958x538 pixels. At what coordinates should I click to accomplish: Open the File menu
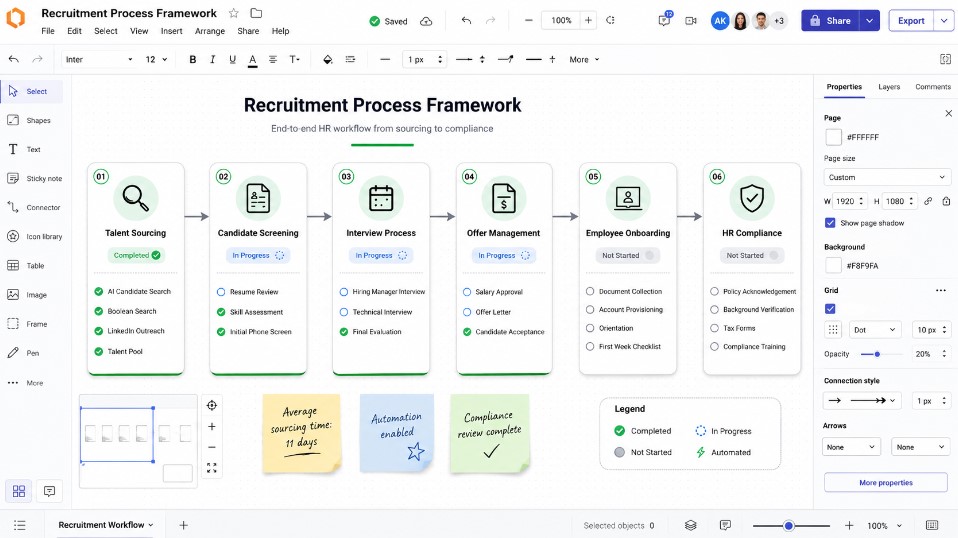(48, 31)
